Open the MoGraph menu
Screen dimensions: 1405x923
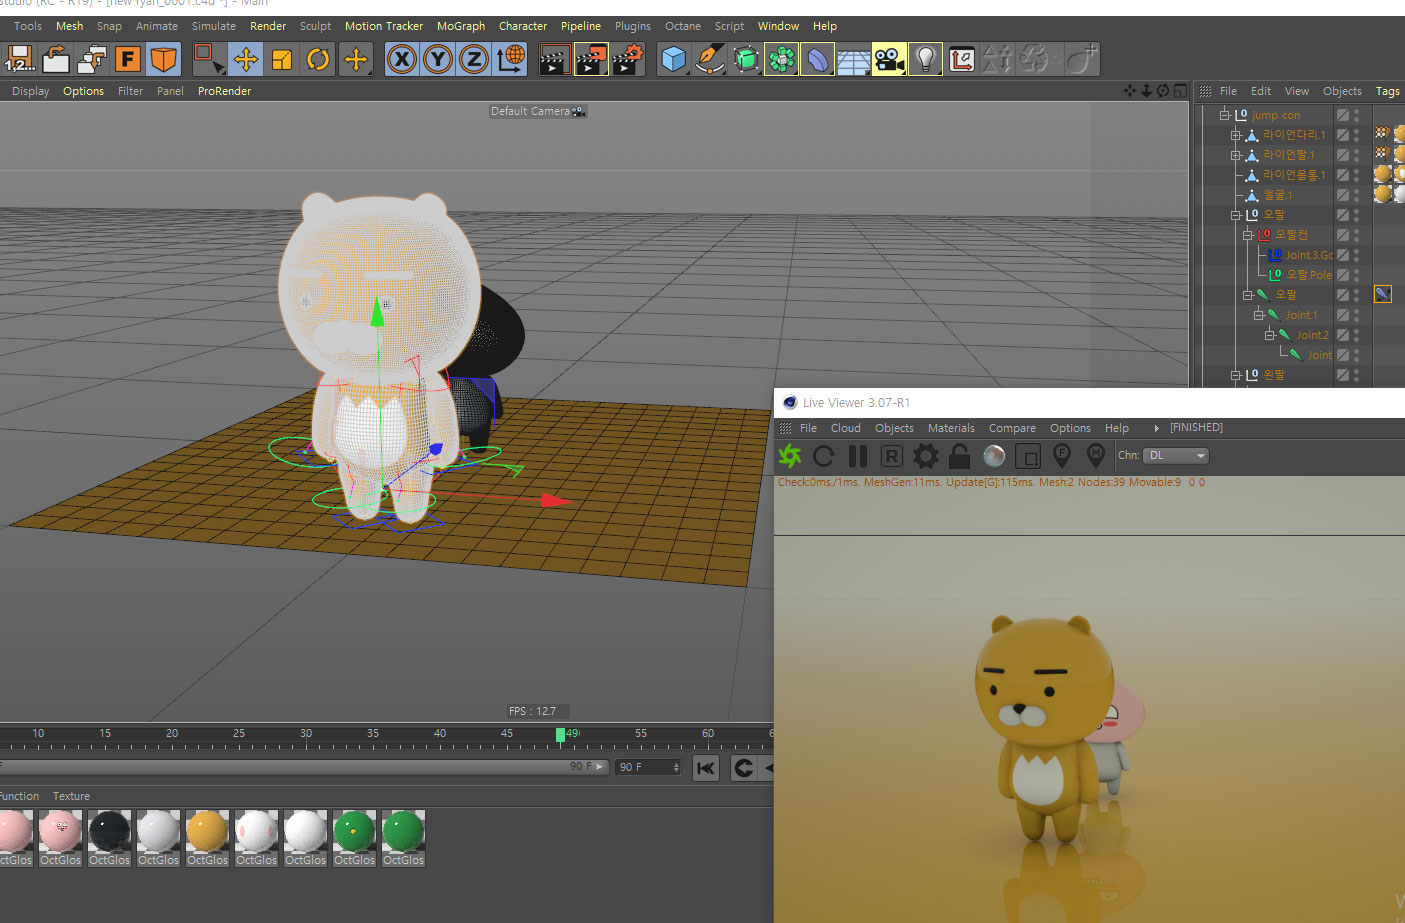(x=461, y=26)
